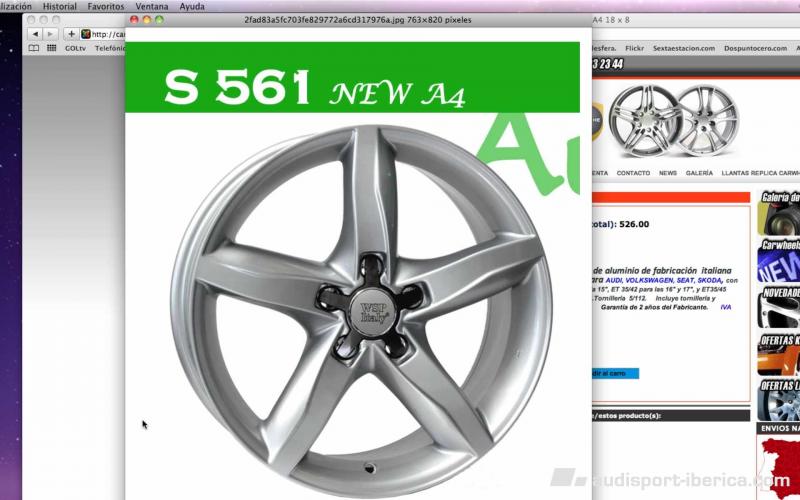This screenshot has height=500, width=800.
Task: Open the Ventana menu
Action: tap(152, 7)
